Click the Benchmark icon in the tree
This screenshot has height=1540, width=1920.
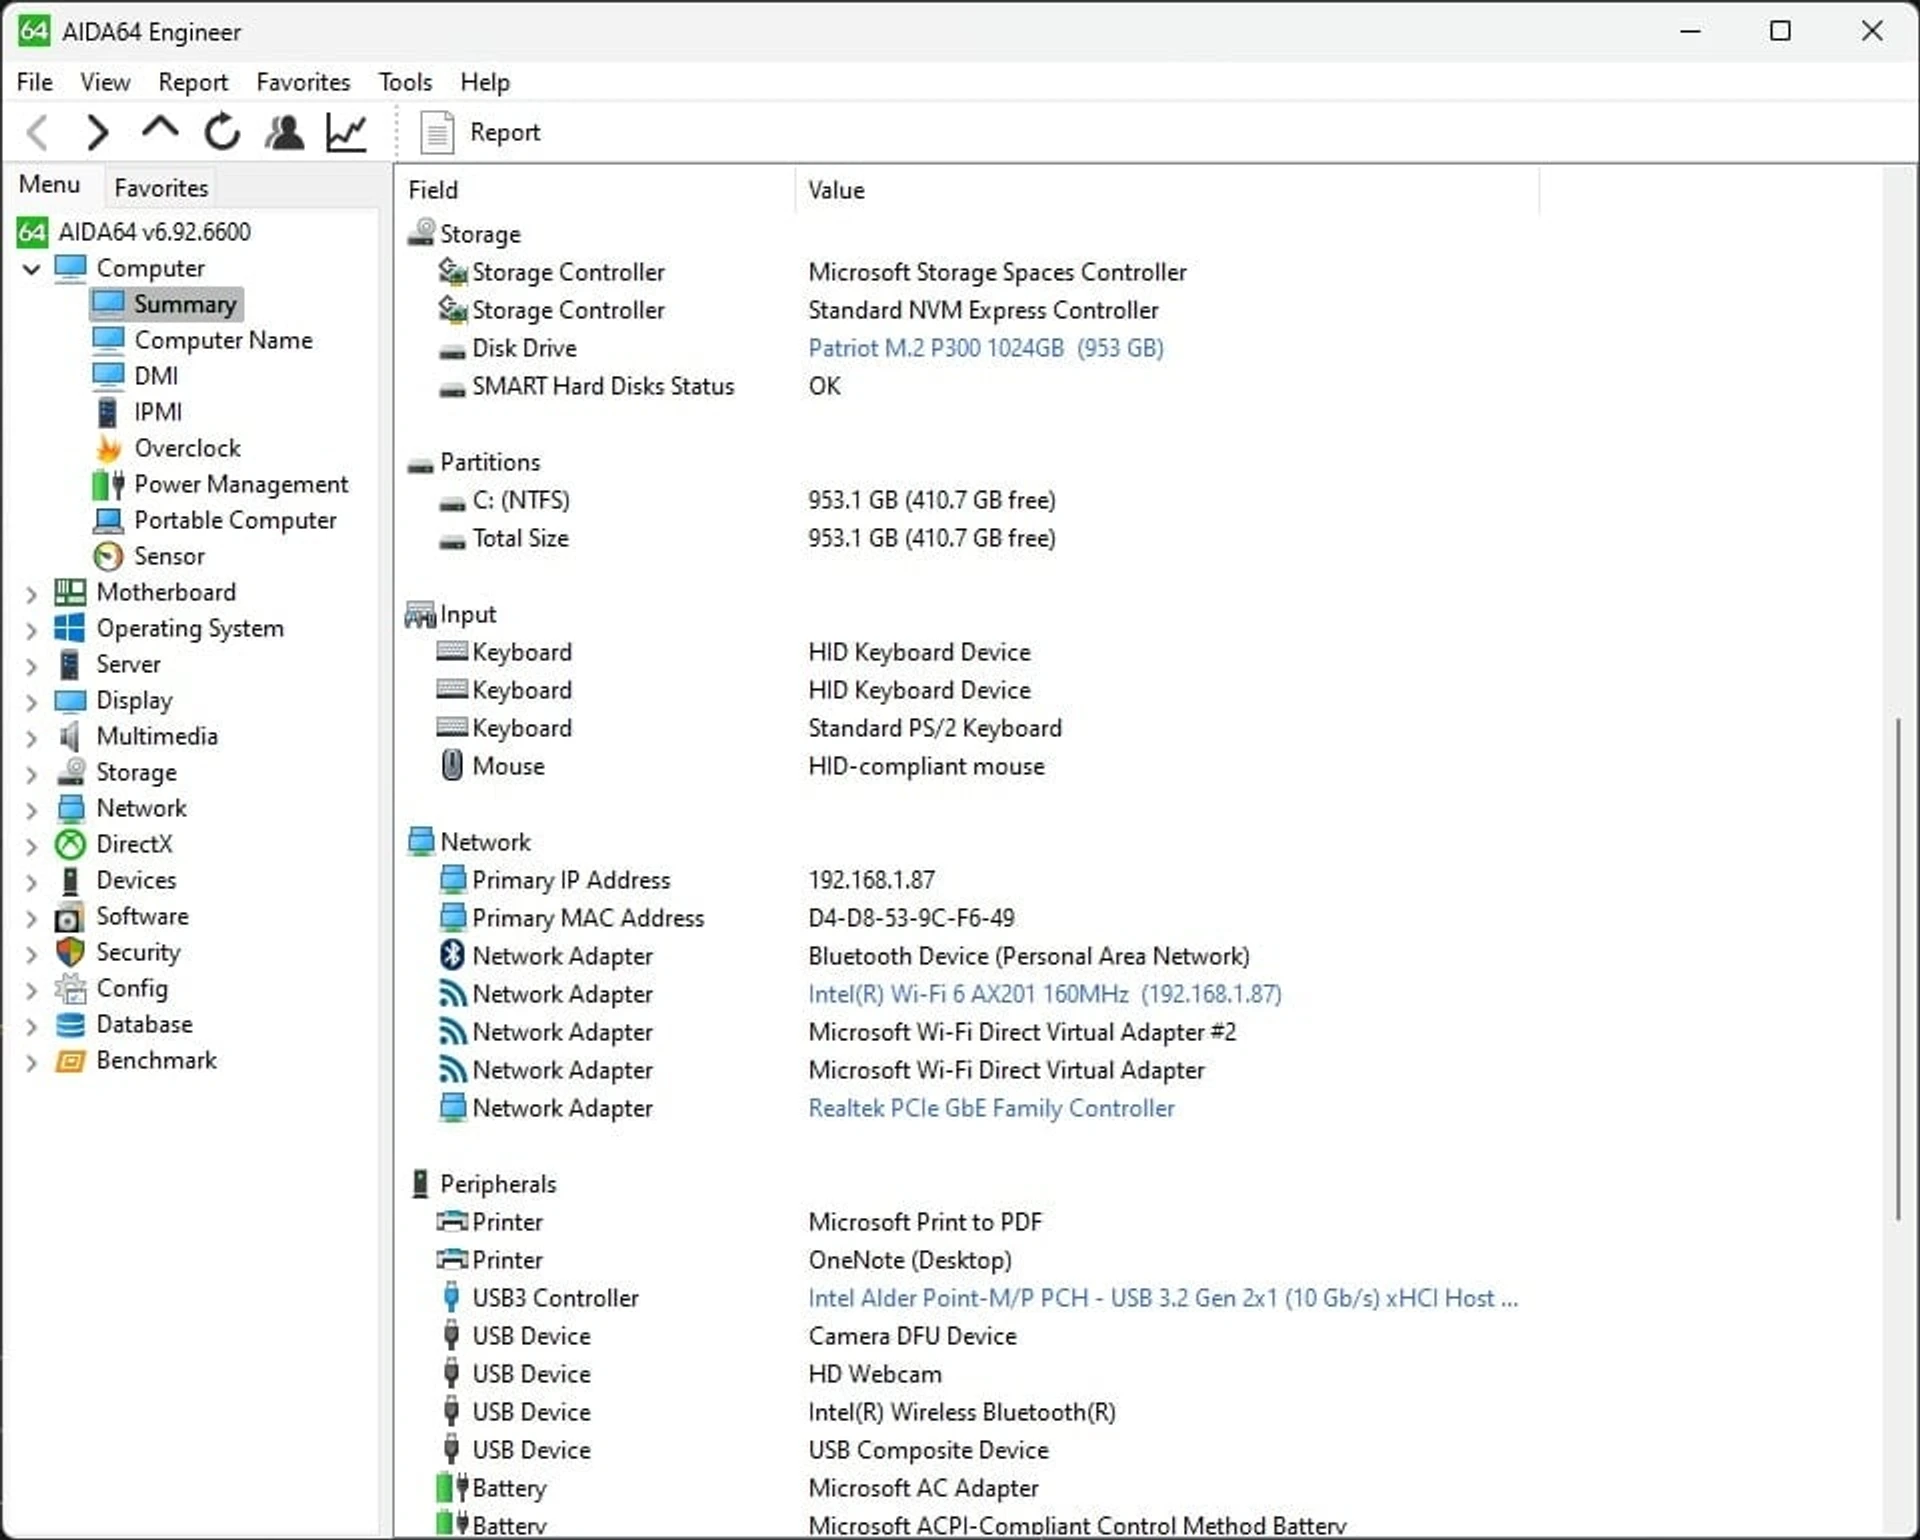point(70,1060)
